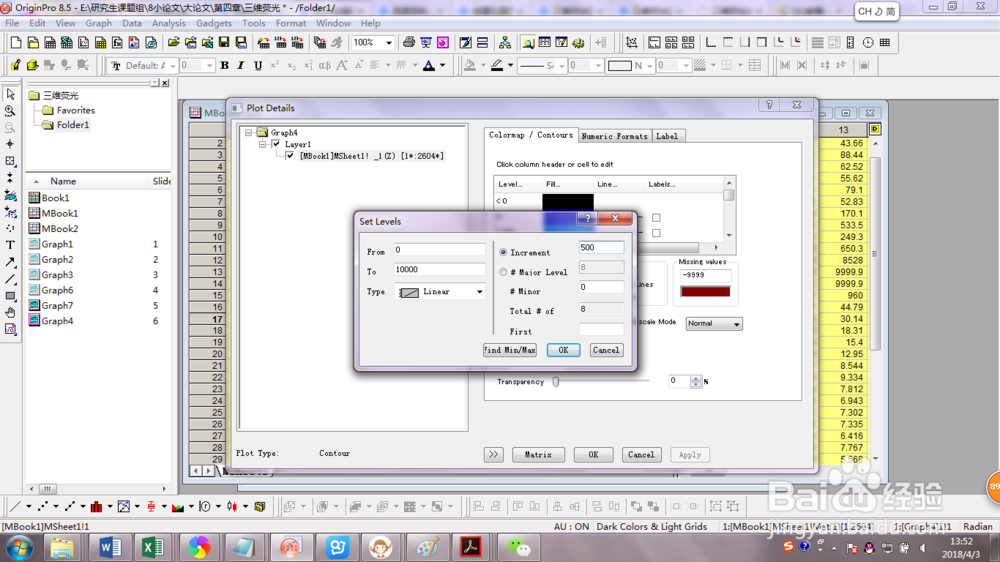Expand panel with the >> button
This screenshot has width=1000, height=562.
(x=494, y=455)
